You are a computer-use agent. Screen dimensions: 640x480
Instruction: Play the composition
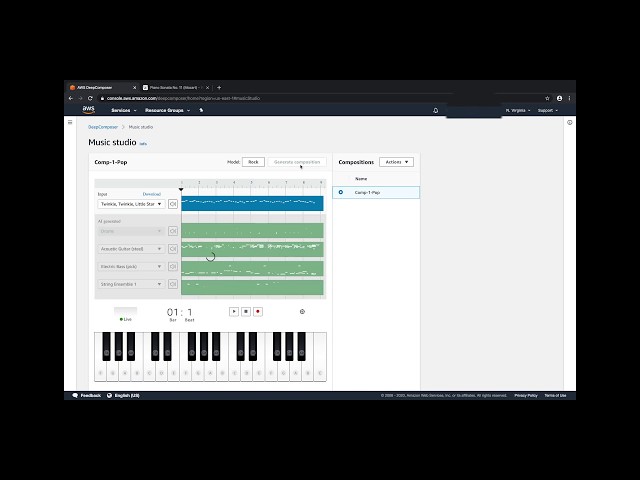tap(234, 312)
